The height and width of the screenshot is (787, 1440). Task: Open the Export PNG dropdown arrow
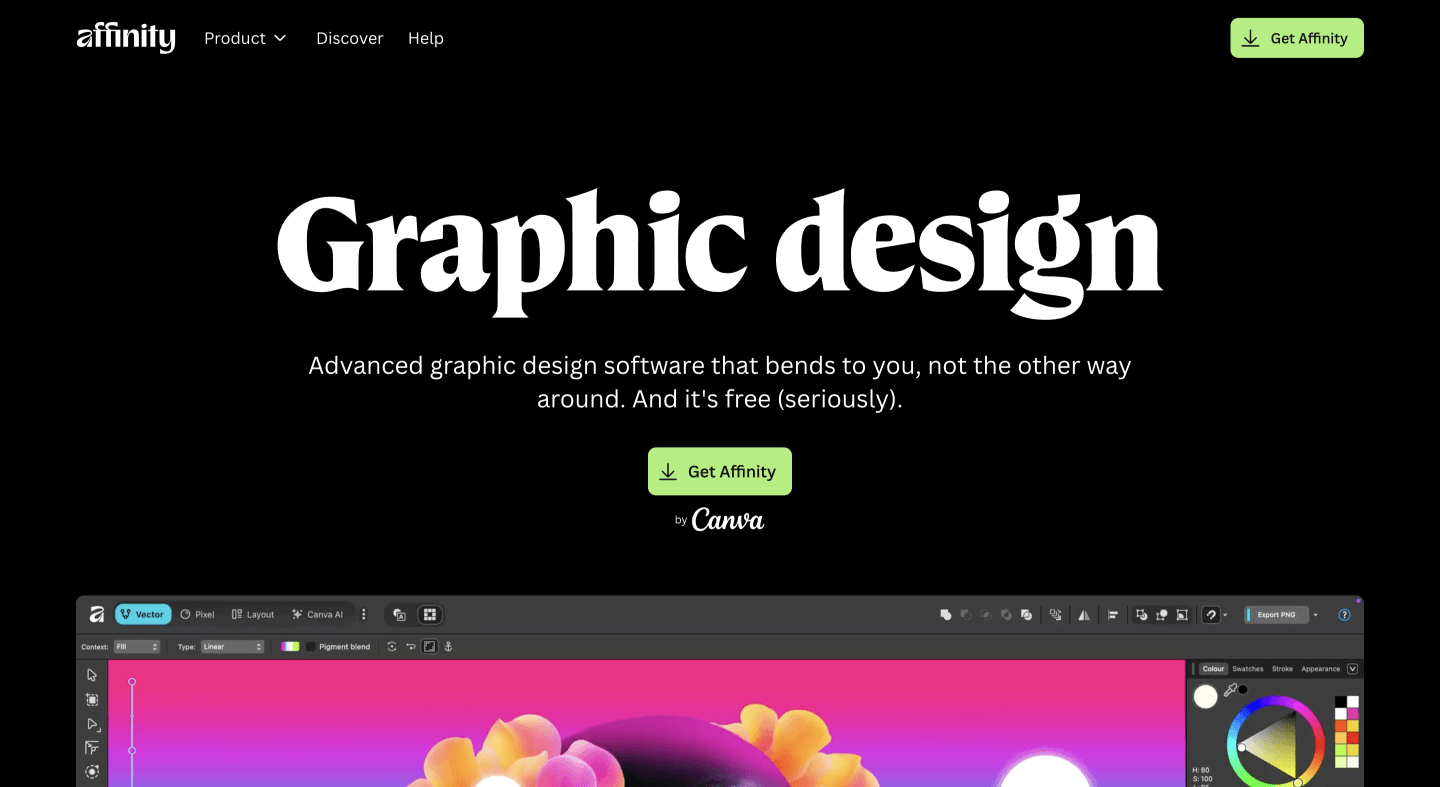pos(1315,614)
